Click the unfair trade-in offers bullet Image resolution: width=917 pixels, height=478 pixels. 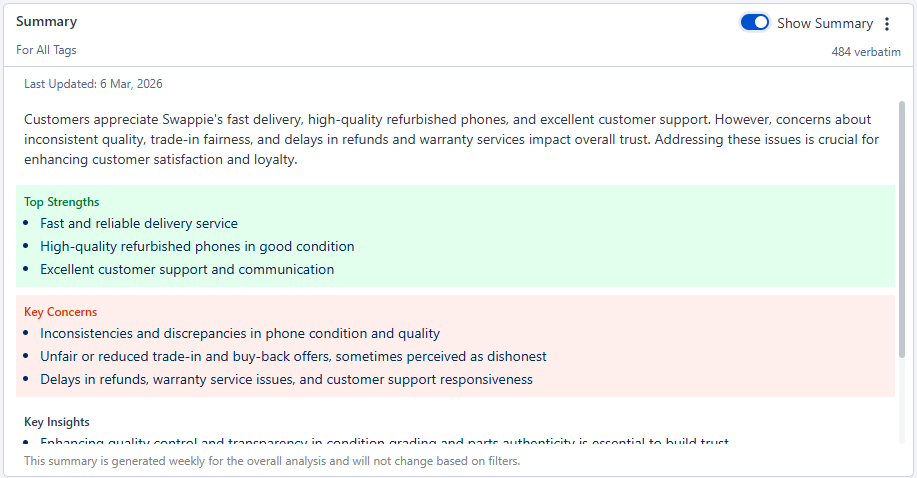coord(293,357)
